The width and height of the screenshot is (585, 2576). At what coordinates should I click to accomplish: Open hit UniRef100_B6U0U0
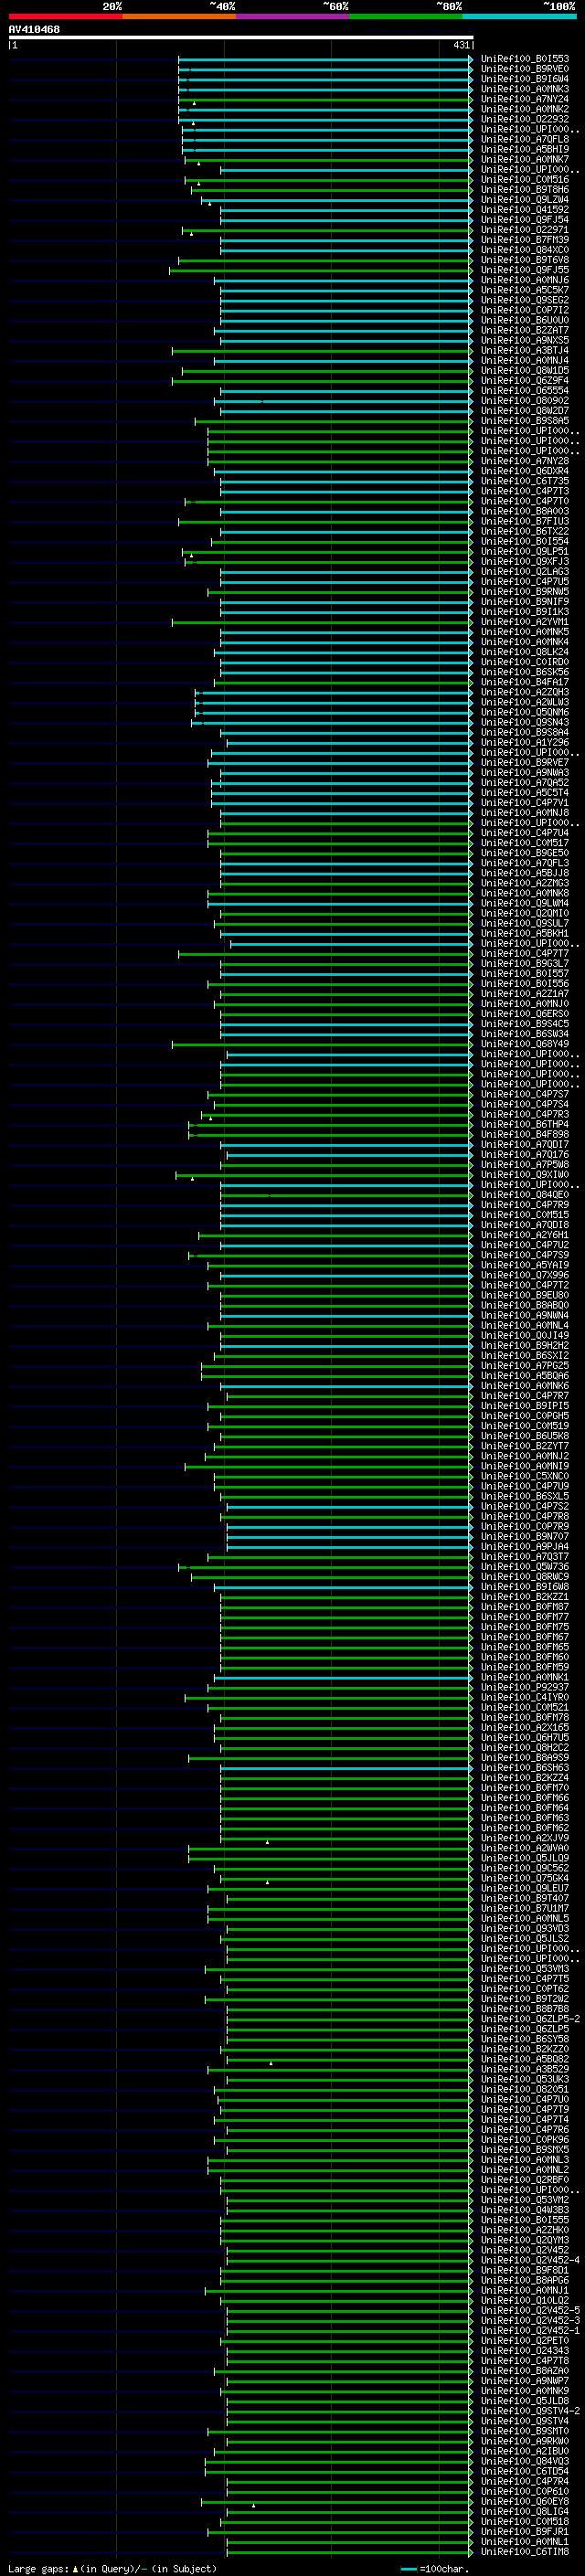pyautogui.click(x=524, y=321)
